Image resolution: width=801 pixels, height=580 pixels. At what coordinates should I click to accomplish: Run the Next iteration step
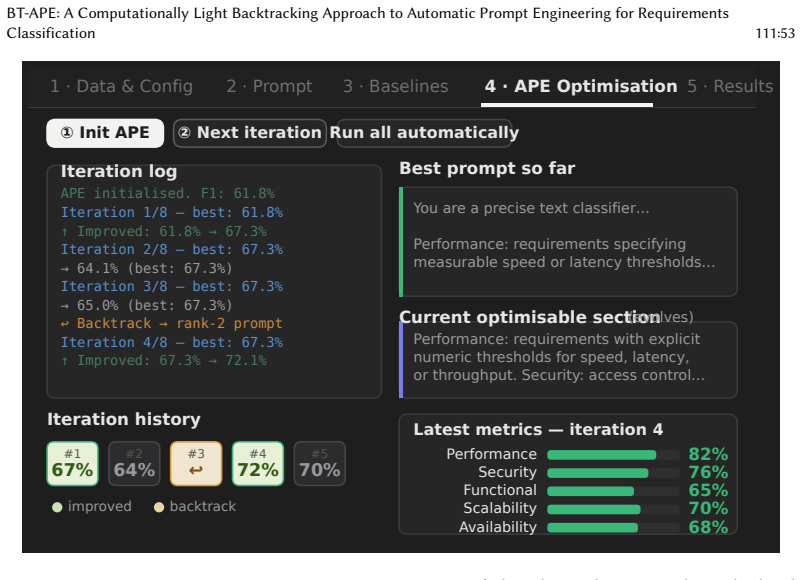(249, 133)
